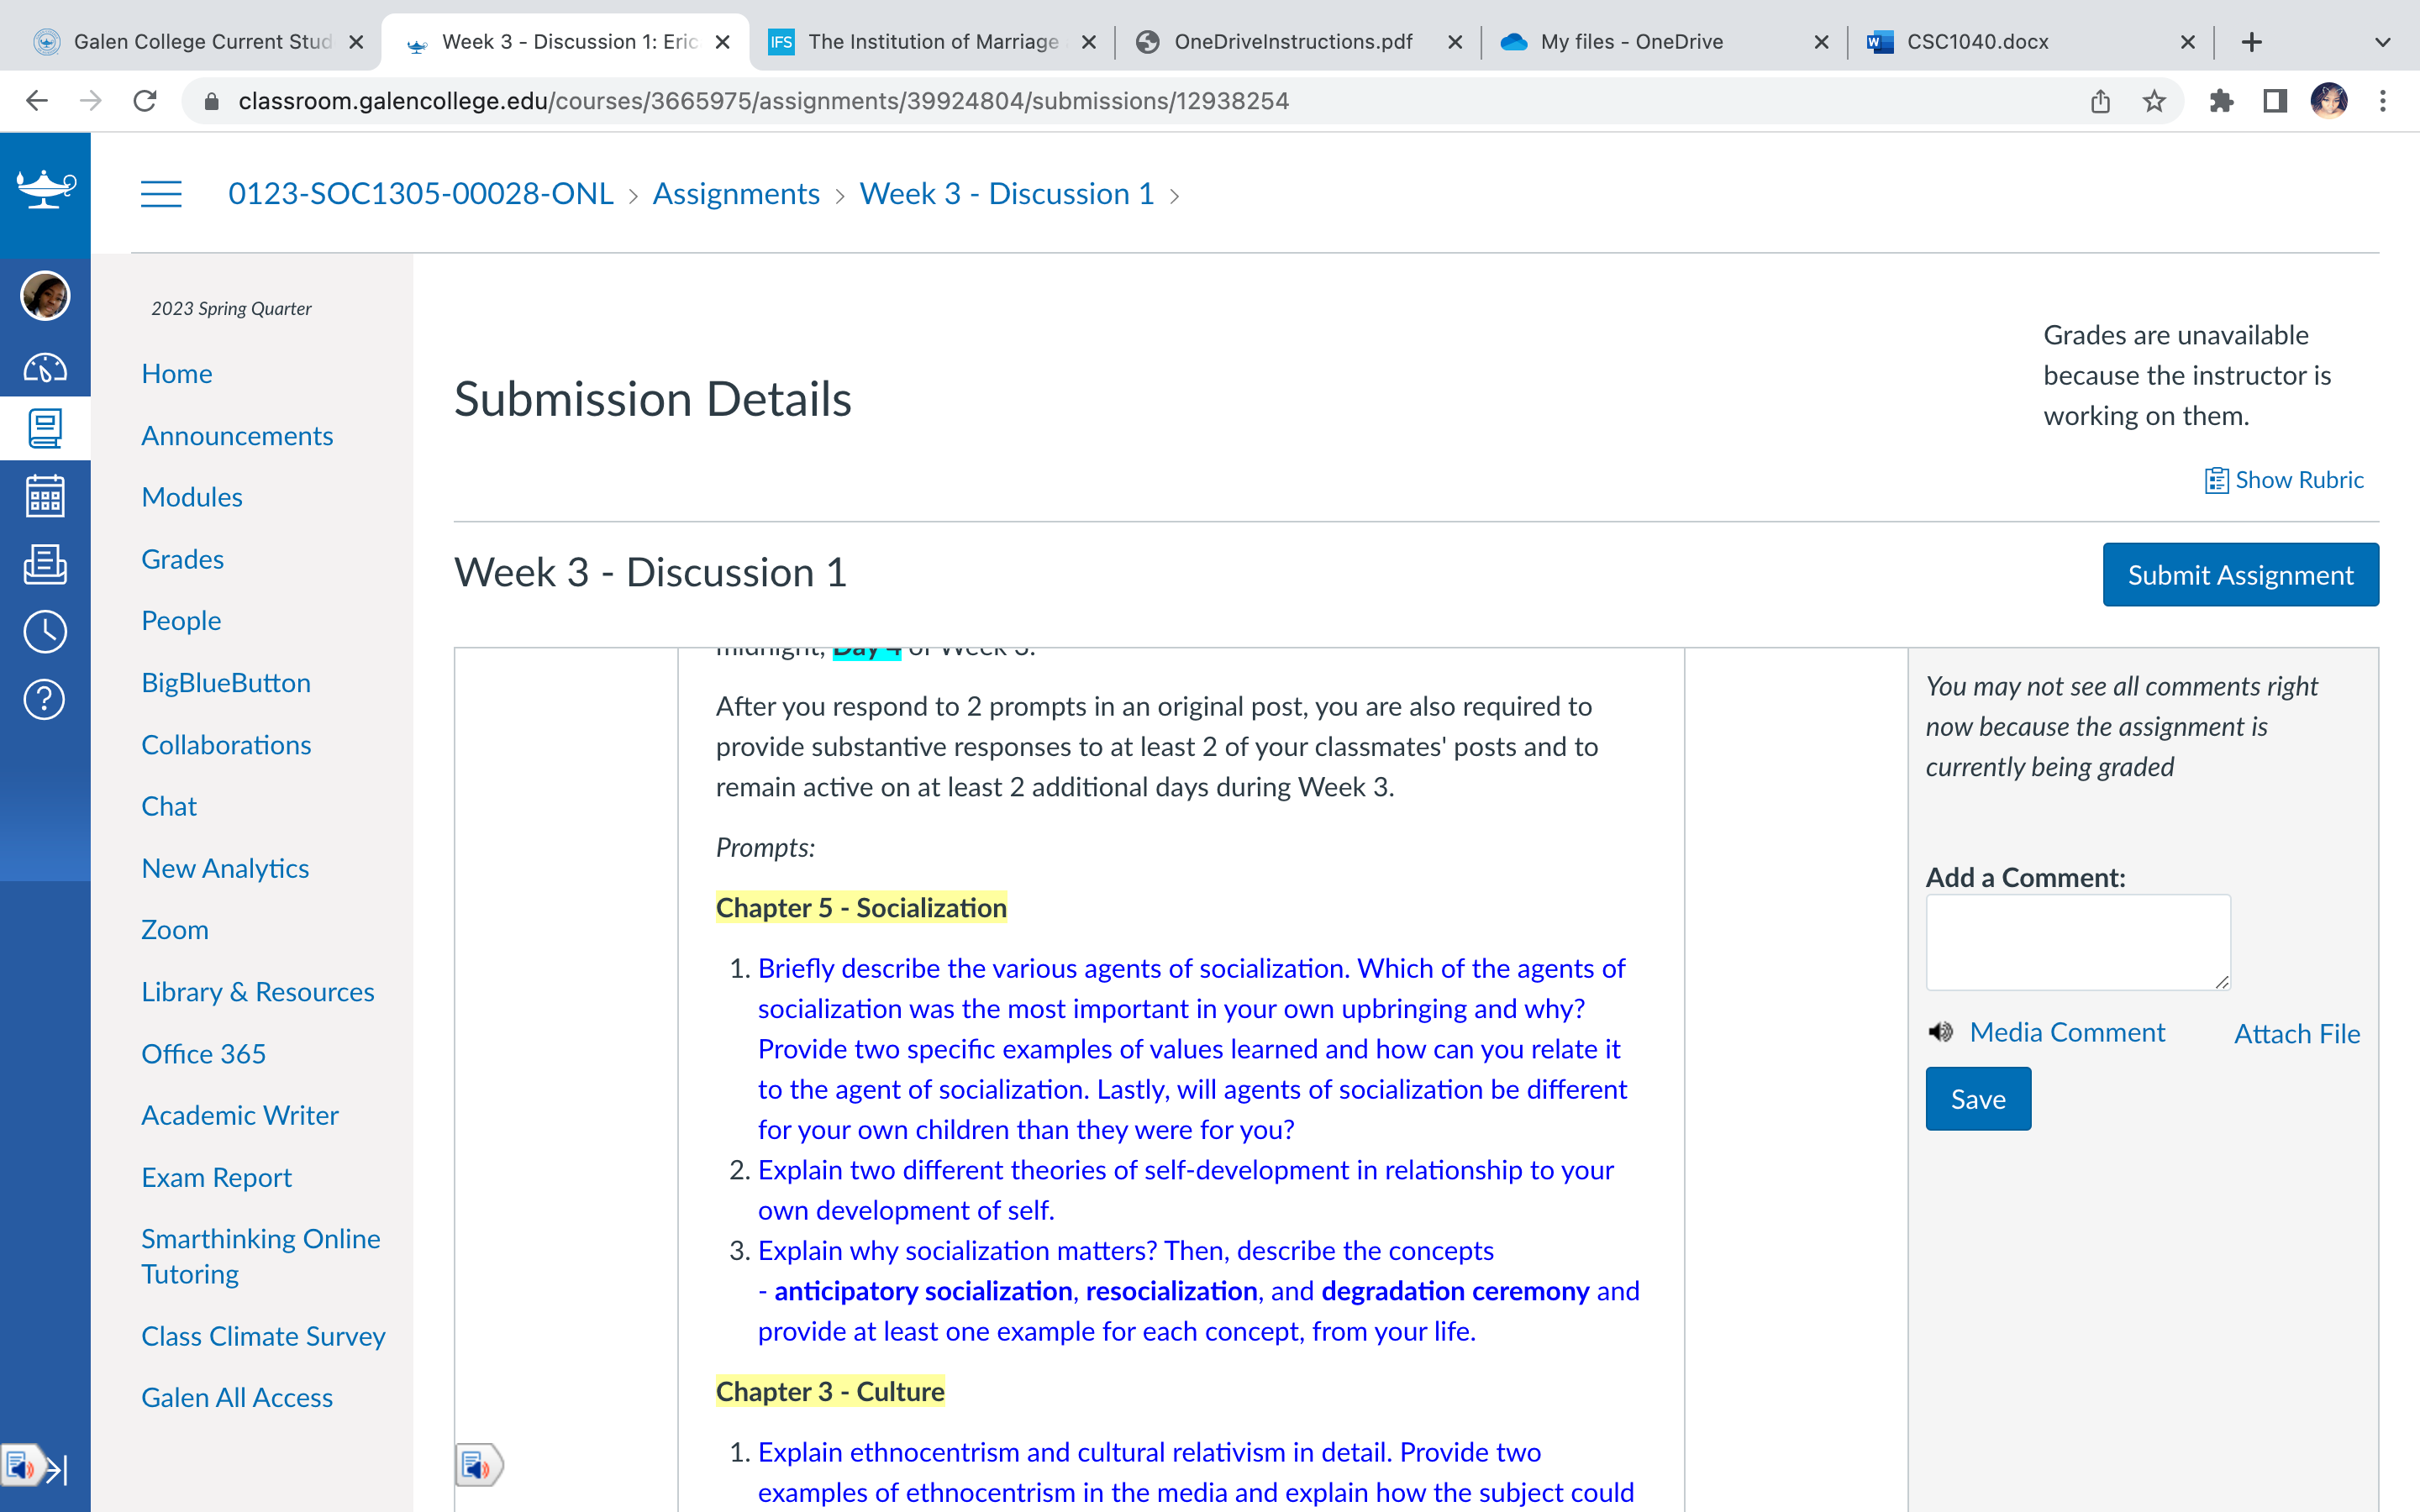The width and height of the screenshot is (2420, 1512).
Task: Click the immersive reader icon below the assignment text
Action: (x=478, y=1466)
